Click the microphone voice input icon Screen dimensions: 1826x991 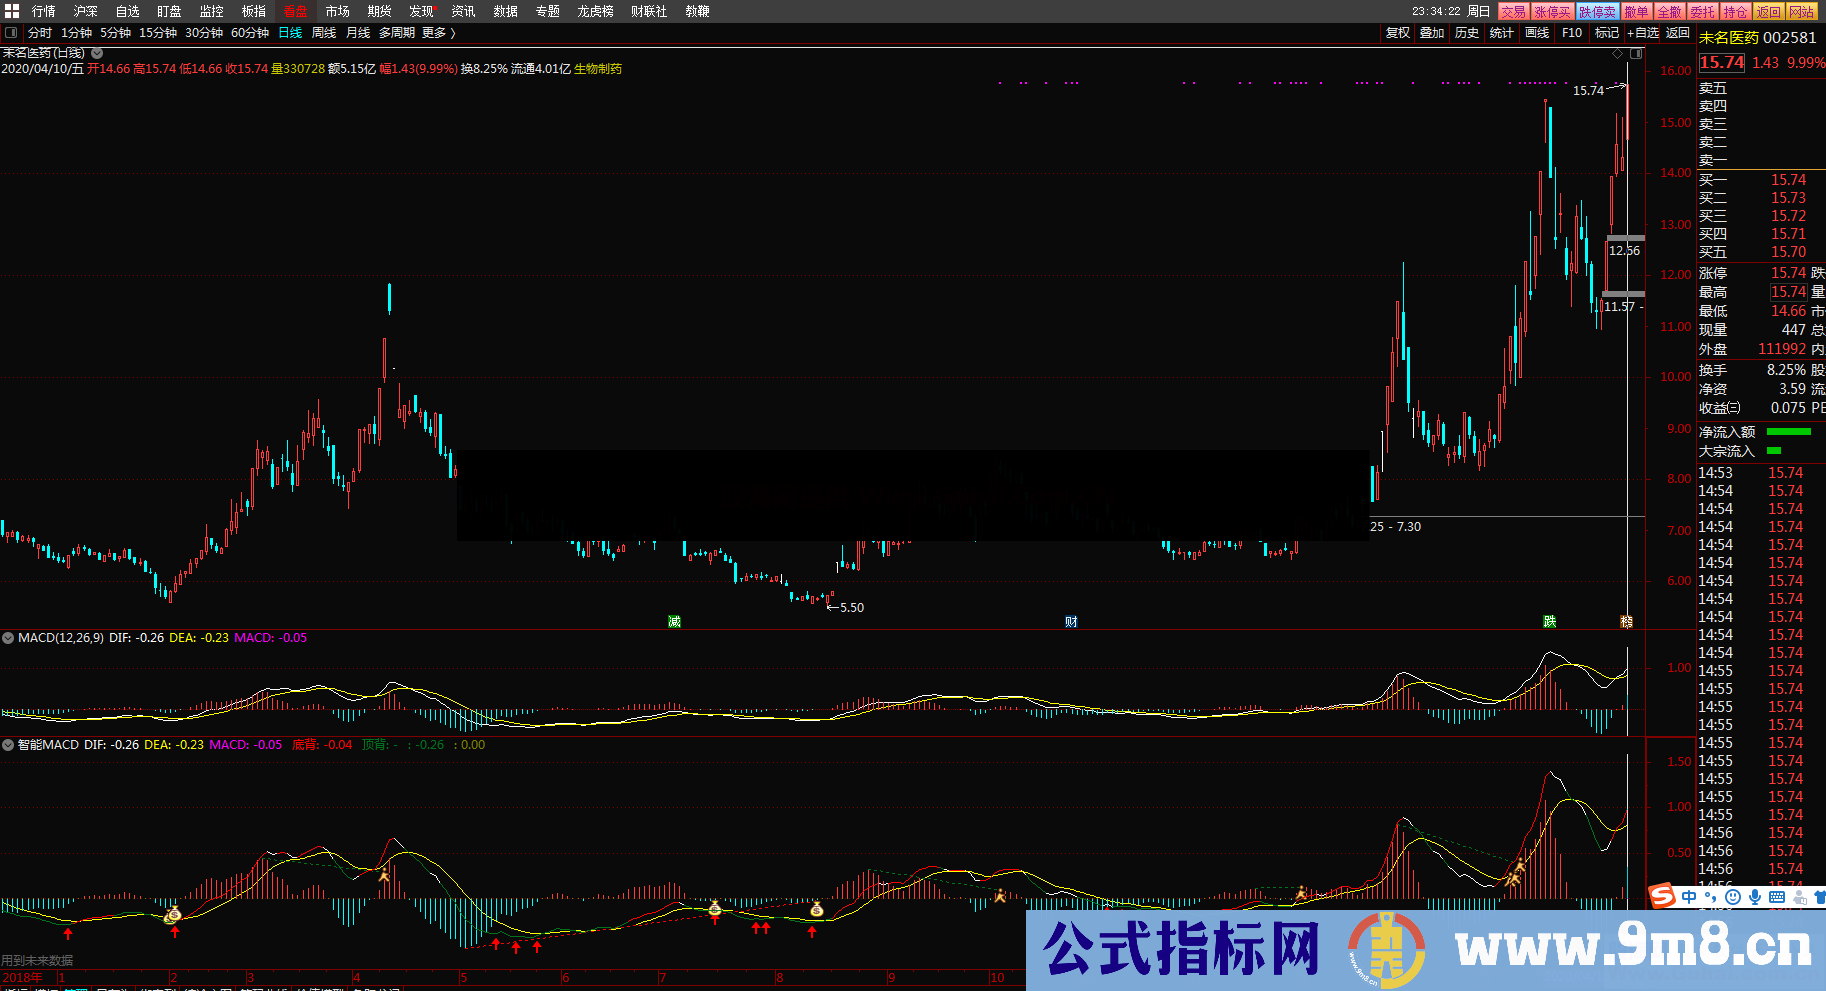pyautogui.click(x=1753, y=897)
